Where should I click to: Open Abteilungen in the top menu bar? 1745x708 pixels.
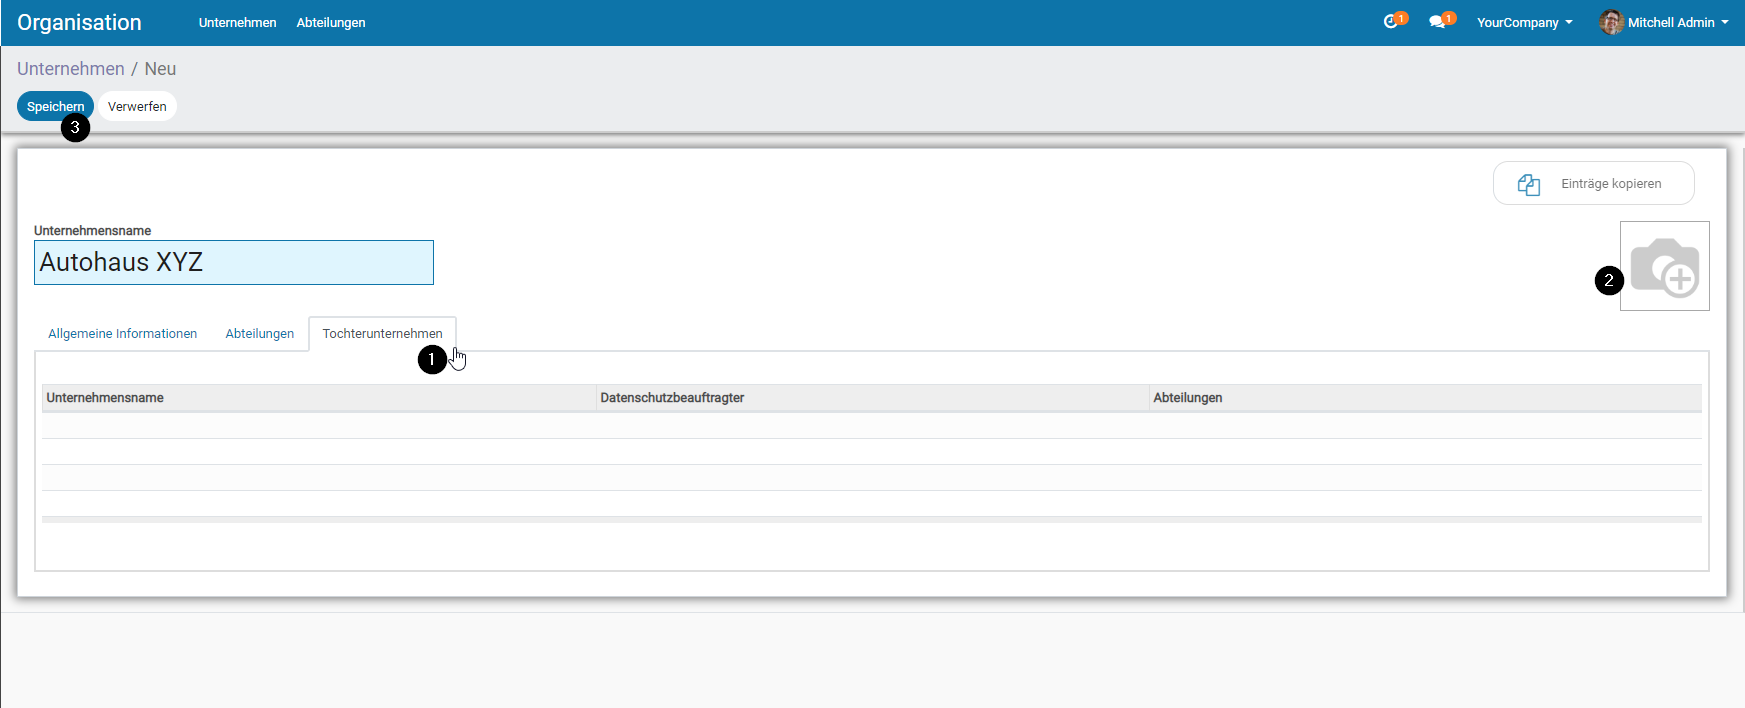(330, 22)
